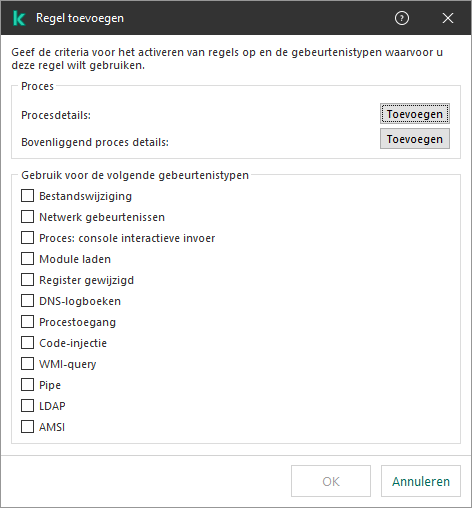472x508 pixels.
Task: Select the Module laden checkbox
Action: pos(27,259)
